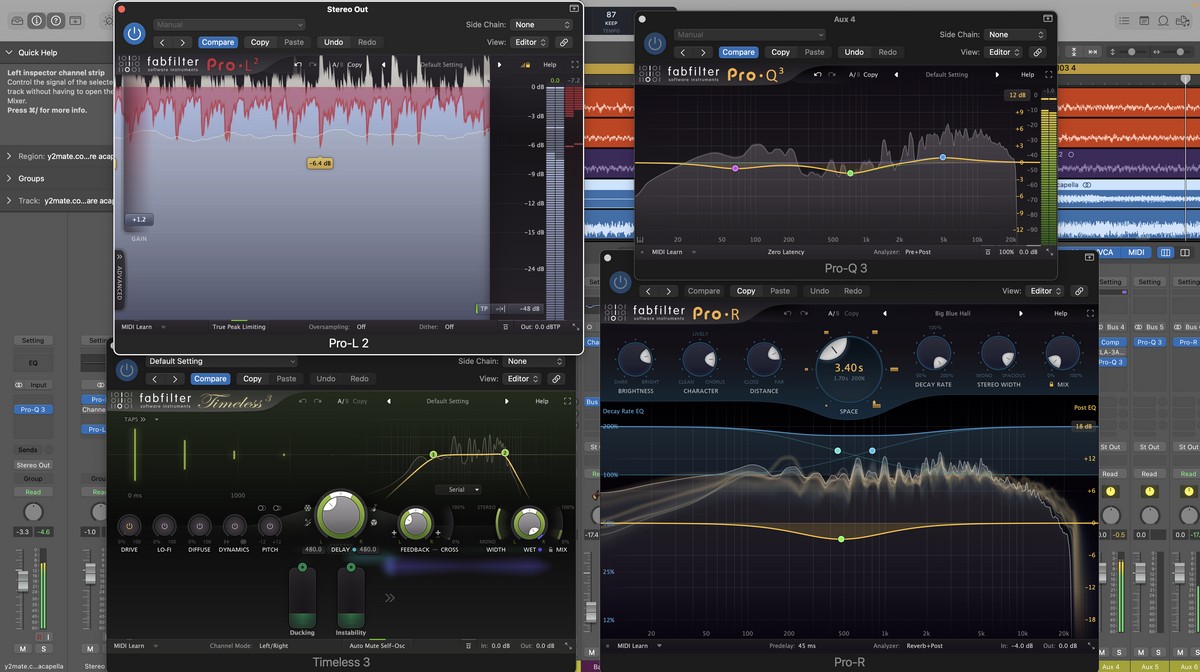The width and height of the screenshot is (1200, 672).
Task: Click the undo arrow in the Pro-L 2 interface
Action: 298,65
